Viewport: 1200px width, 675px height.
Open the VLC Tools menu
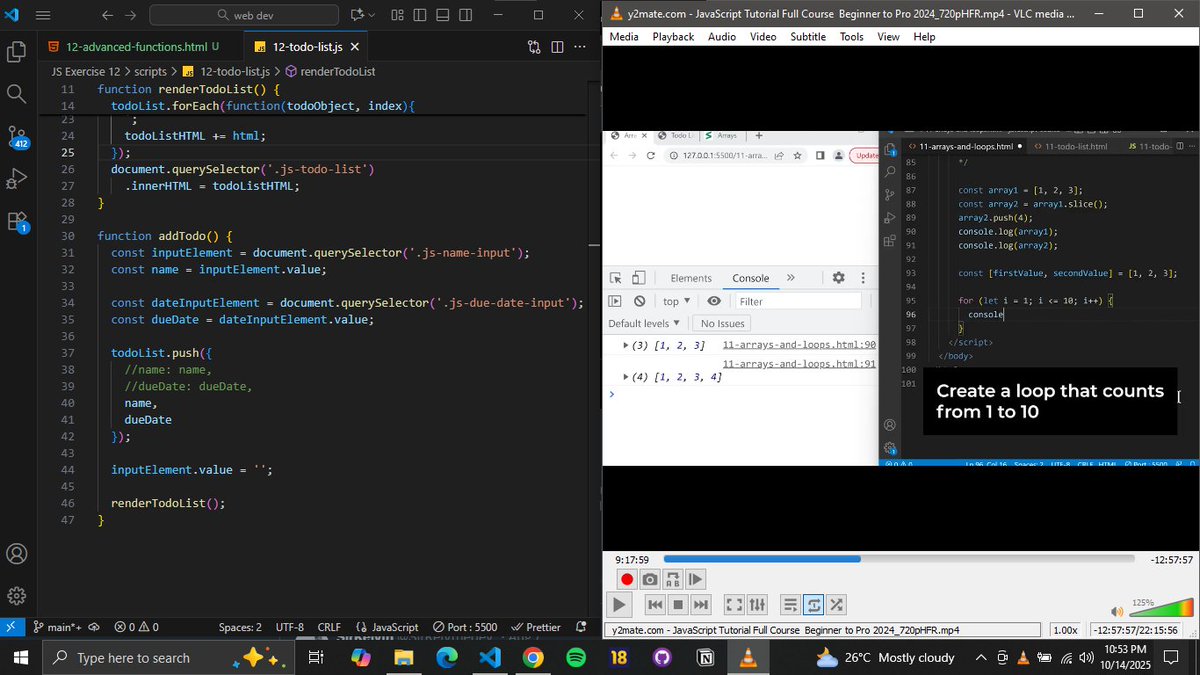point(852,37)
